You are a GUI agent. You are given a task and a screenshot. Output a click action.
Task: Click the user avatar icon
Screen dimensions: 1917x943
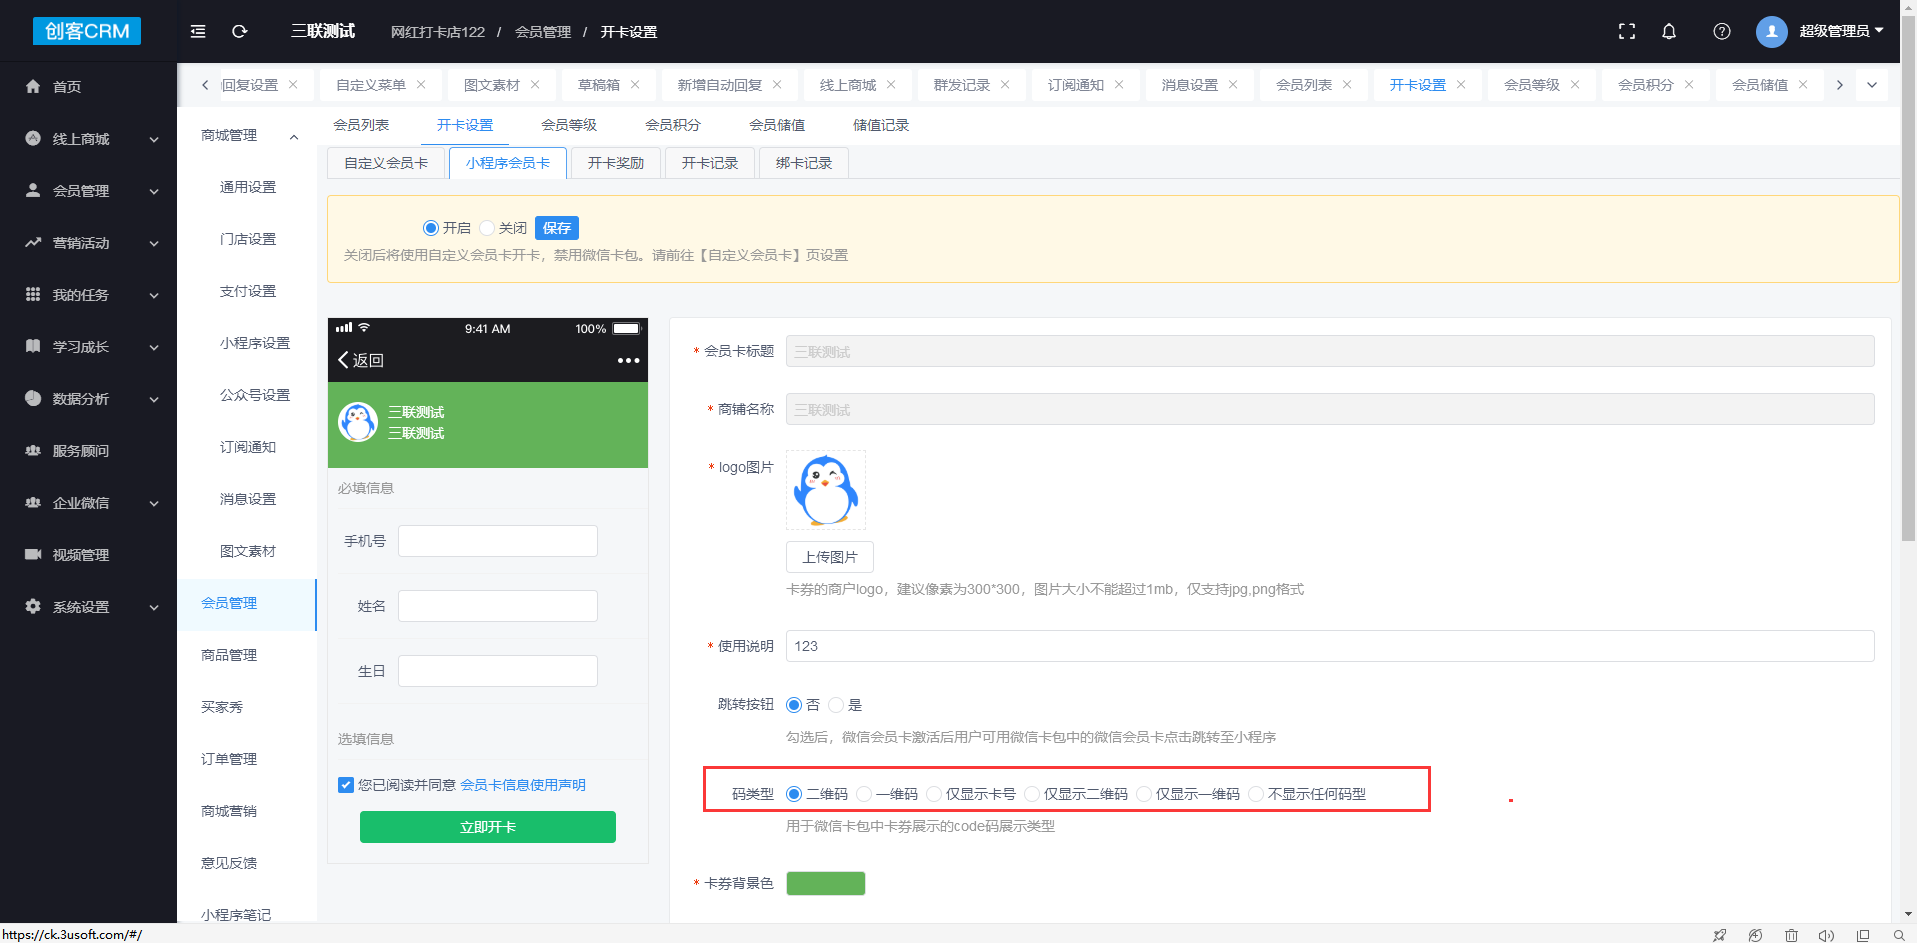[x=1772, y=32]
